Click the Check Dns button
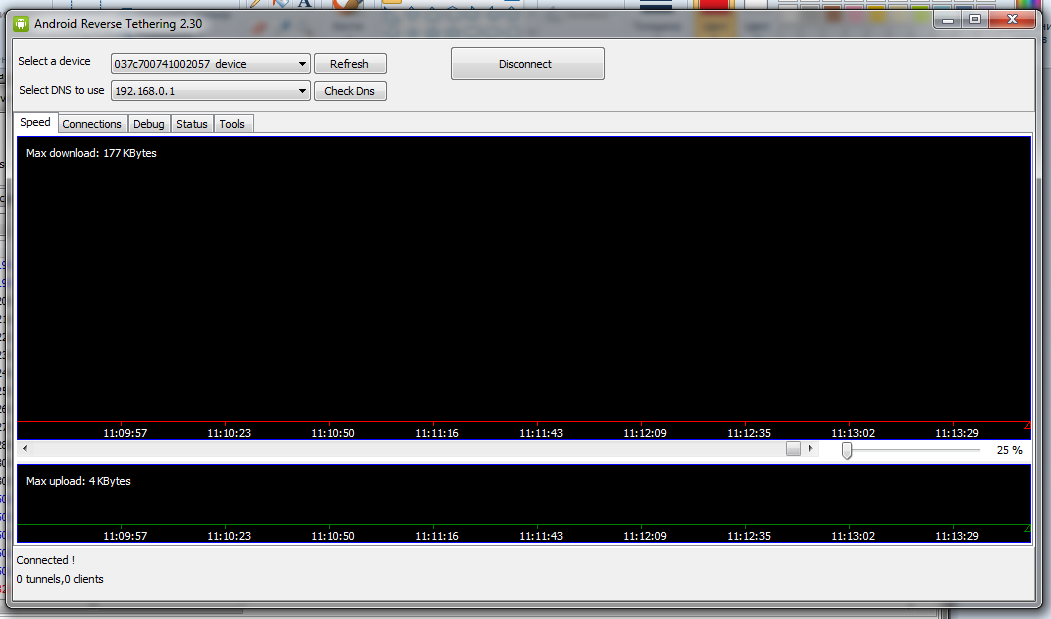 [350, 91]
